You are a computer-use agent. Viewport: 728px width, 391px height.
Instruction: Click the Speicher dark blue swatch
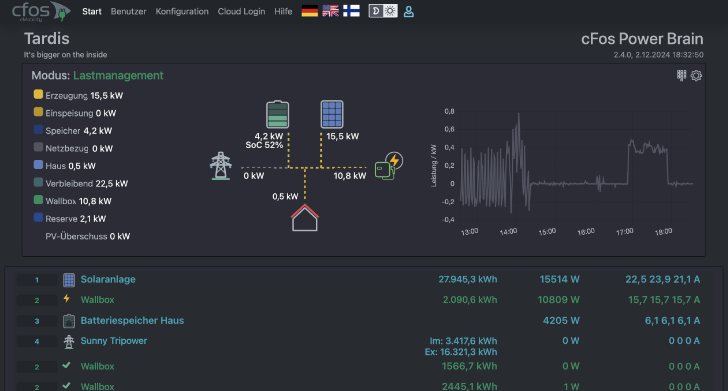coord(38,130)
